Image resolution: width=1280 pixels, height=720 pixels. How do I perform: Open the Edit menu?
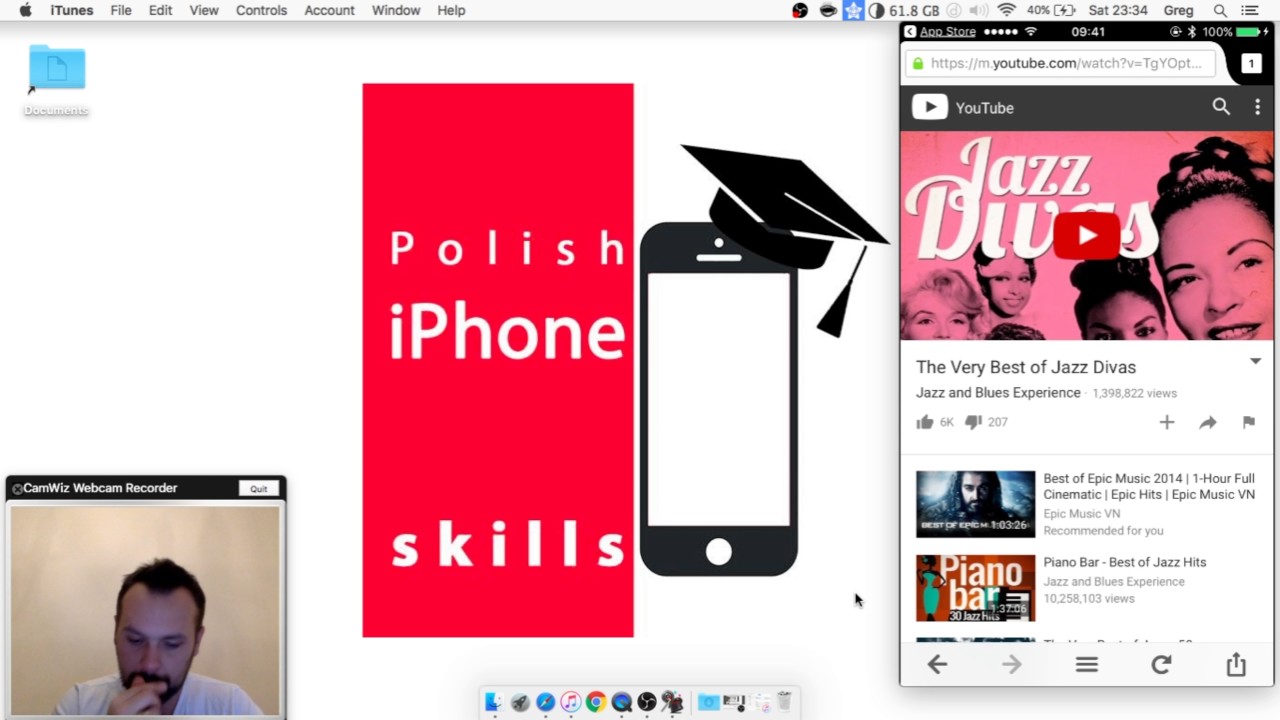(x=160, y=10)
